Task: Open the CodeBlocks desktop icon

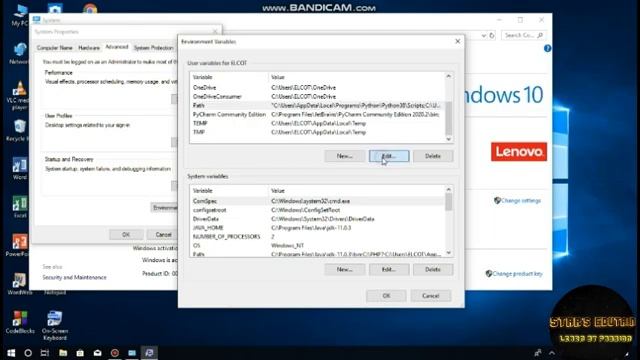Action: click(x=20, y=322)
